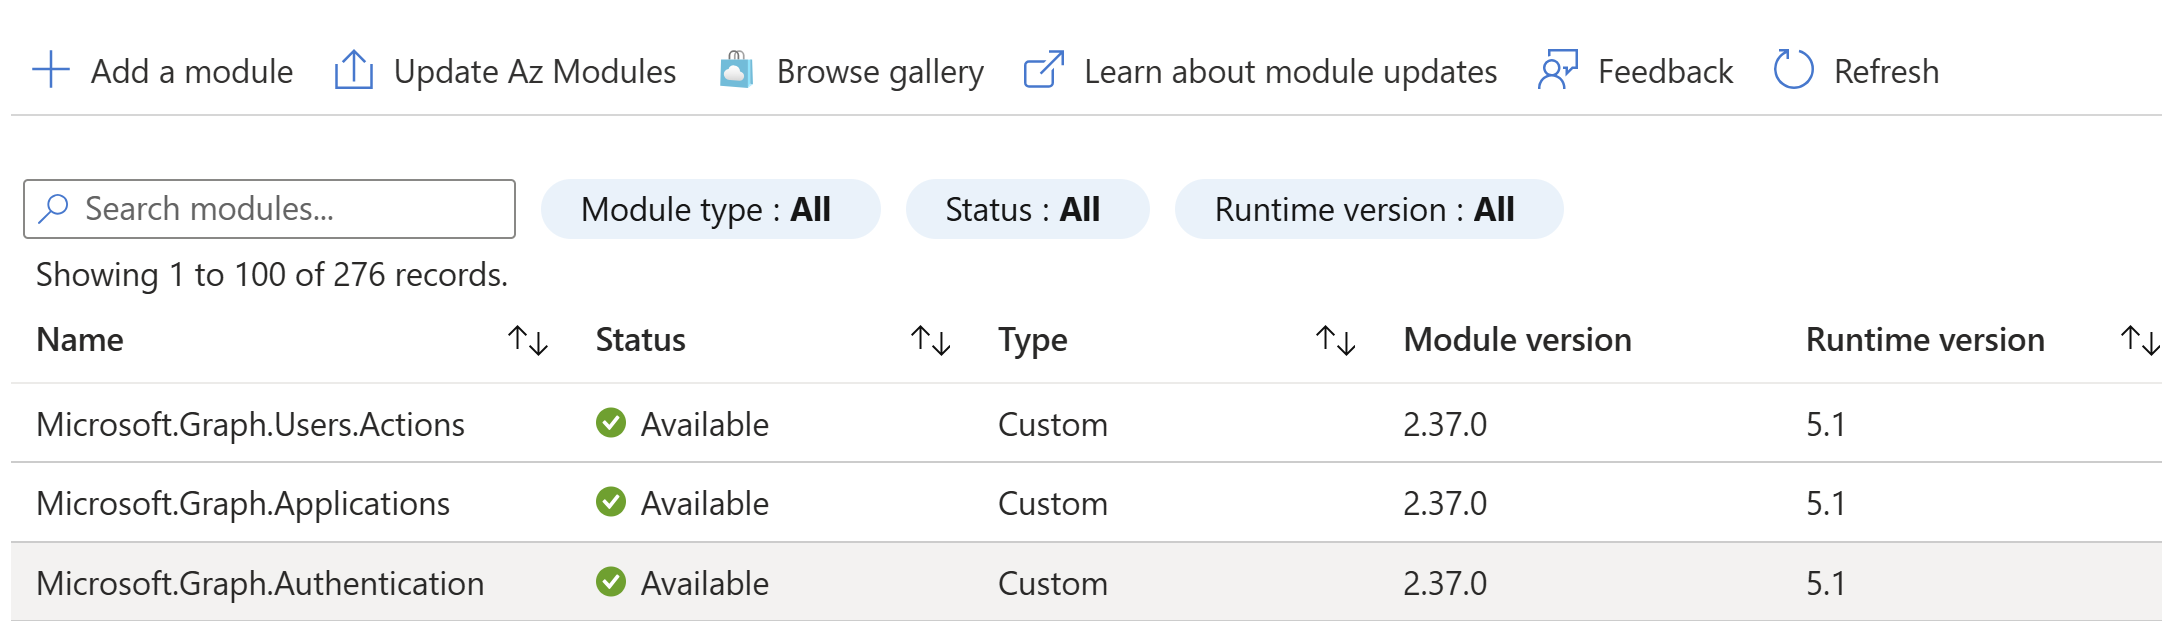Click the Module version column header
Viewport: 2162px width, 621px height.
(x=1517, y=340)
